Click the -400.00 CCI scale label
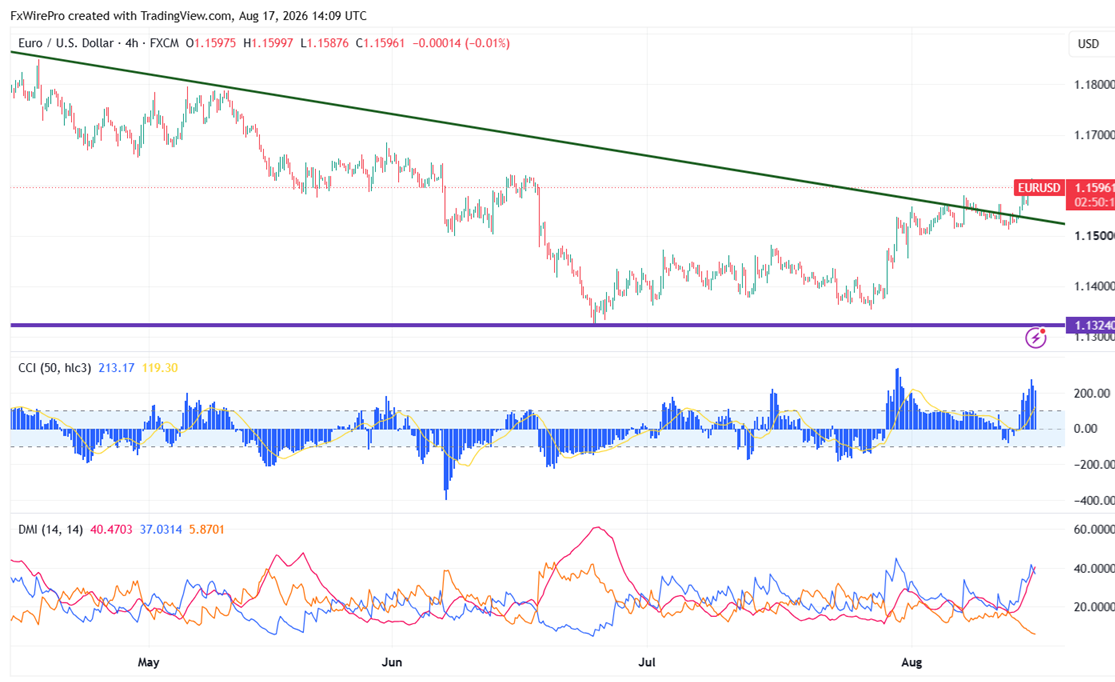 (1092, 501)
